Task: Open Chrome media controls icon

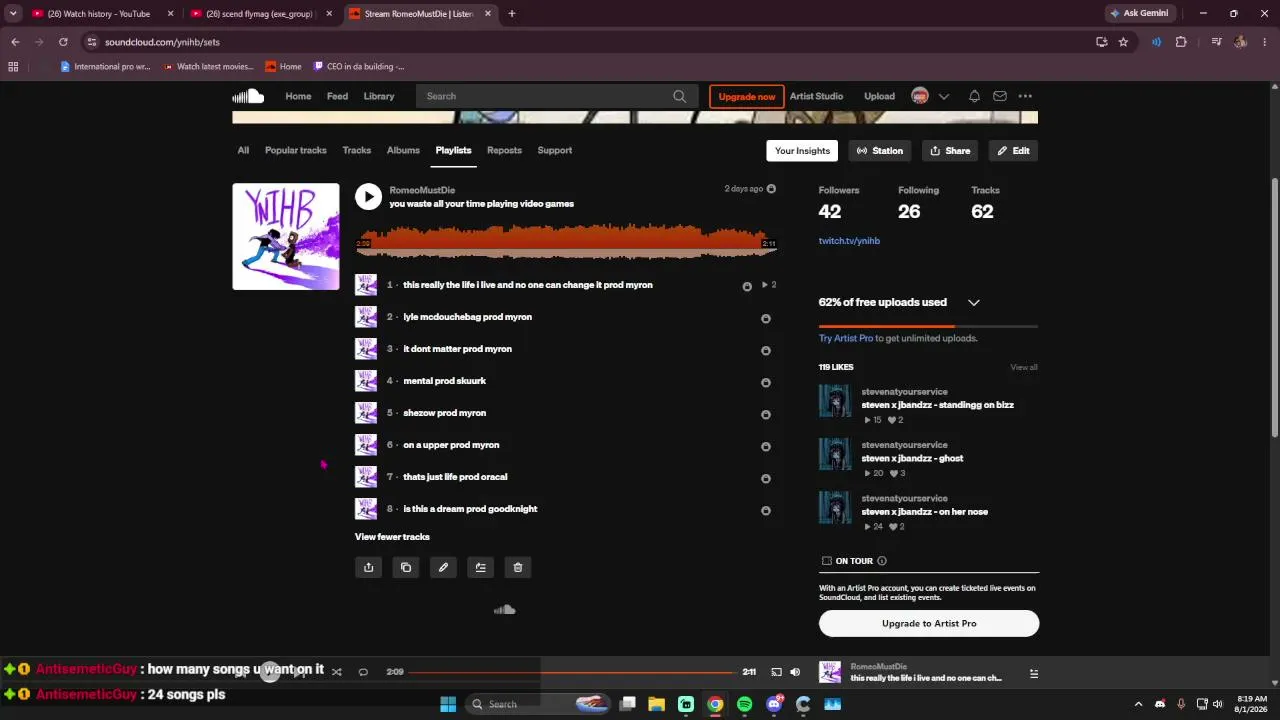Action: (1216, 42)
